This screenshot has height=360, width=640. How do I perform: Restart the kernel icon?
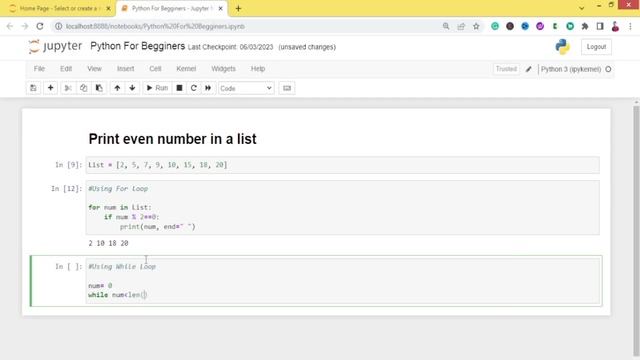[194, 88]
